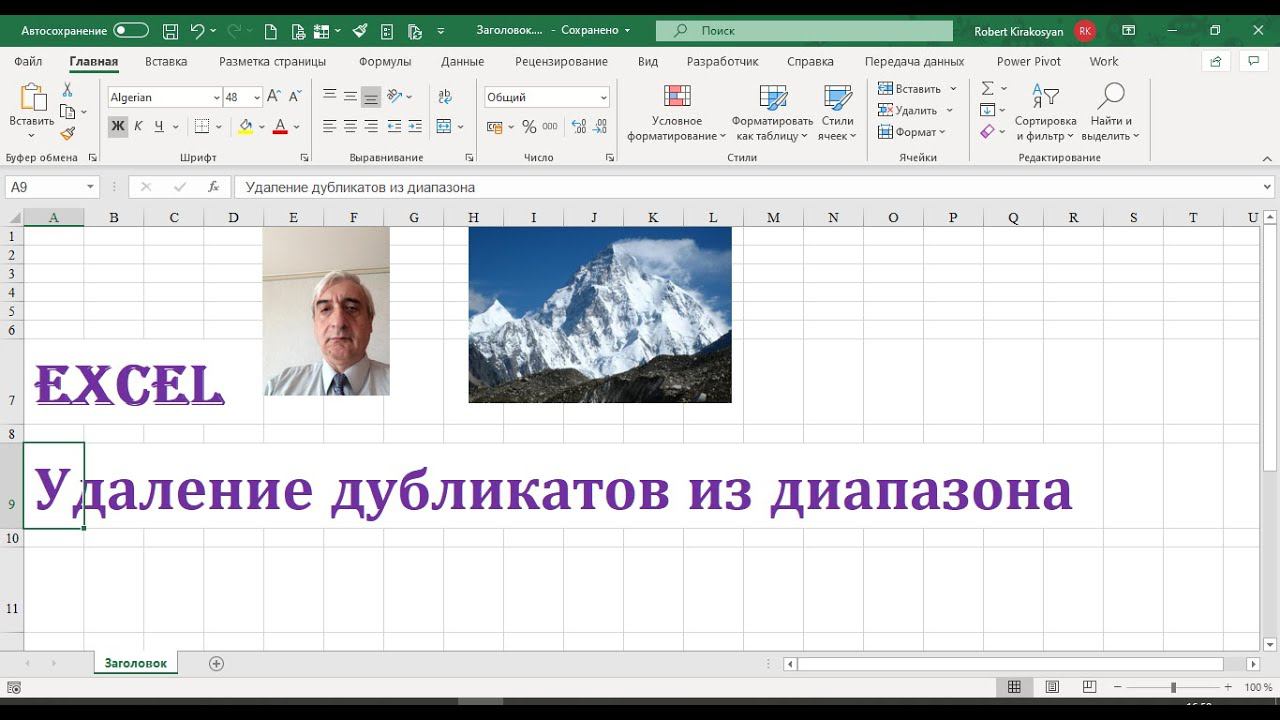This screenshot has height=720, width=1280.
Task: Toggle bold formatting Ж
Action: click(x=118, y=126)
